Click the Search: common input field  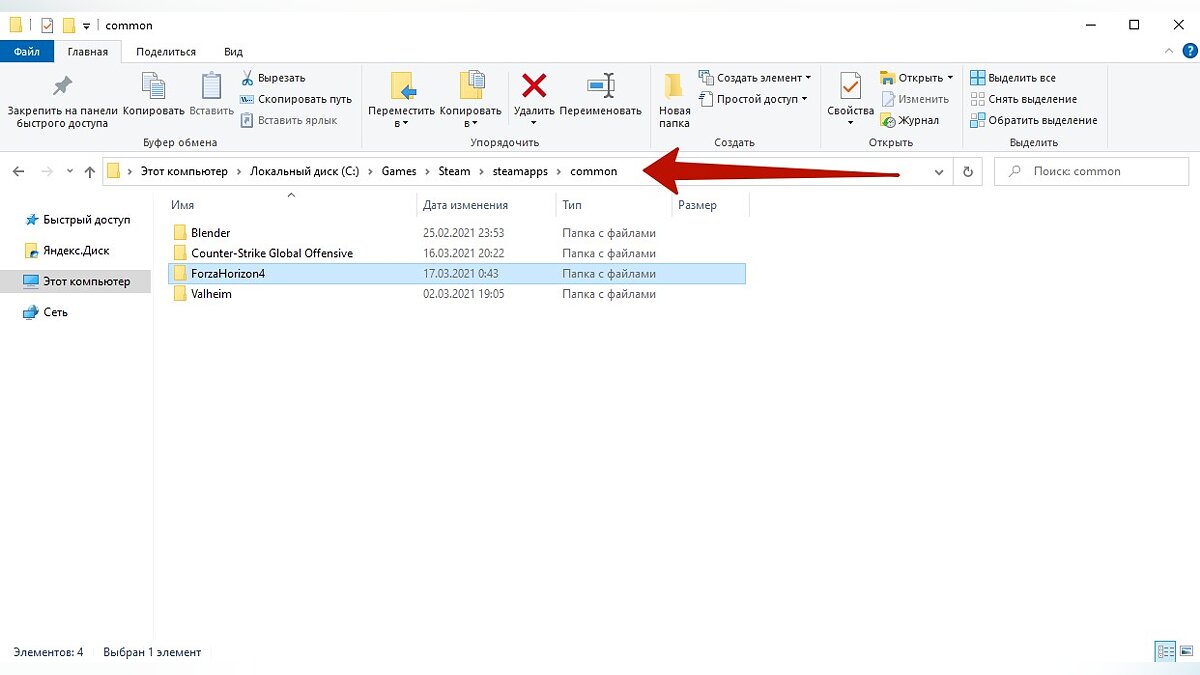[1089, 172]
